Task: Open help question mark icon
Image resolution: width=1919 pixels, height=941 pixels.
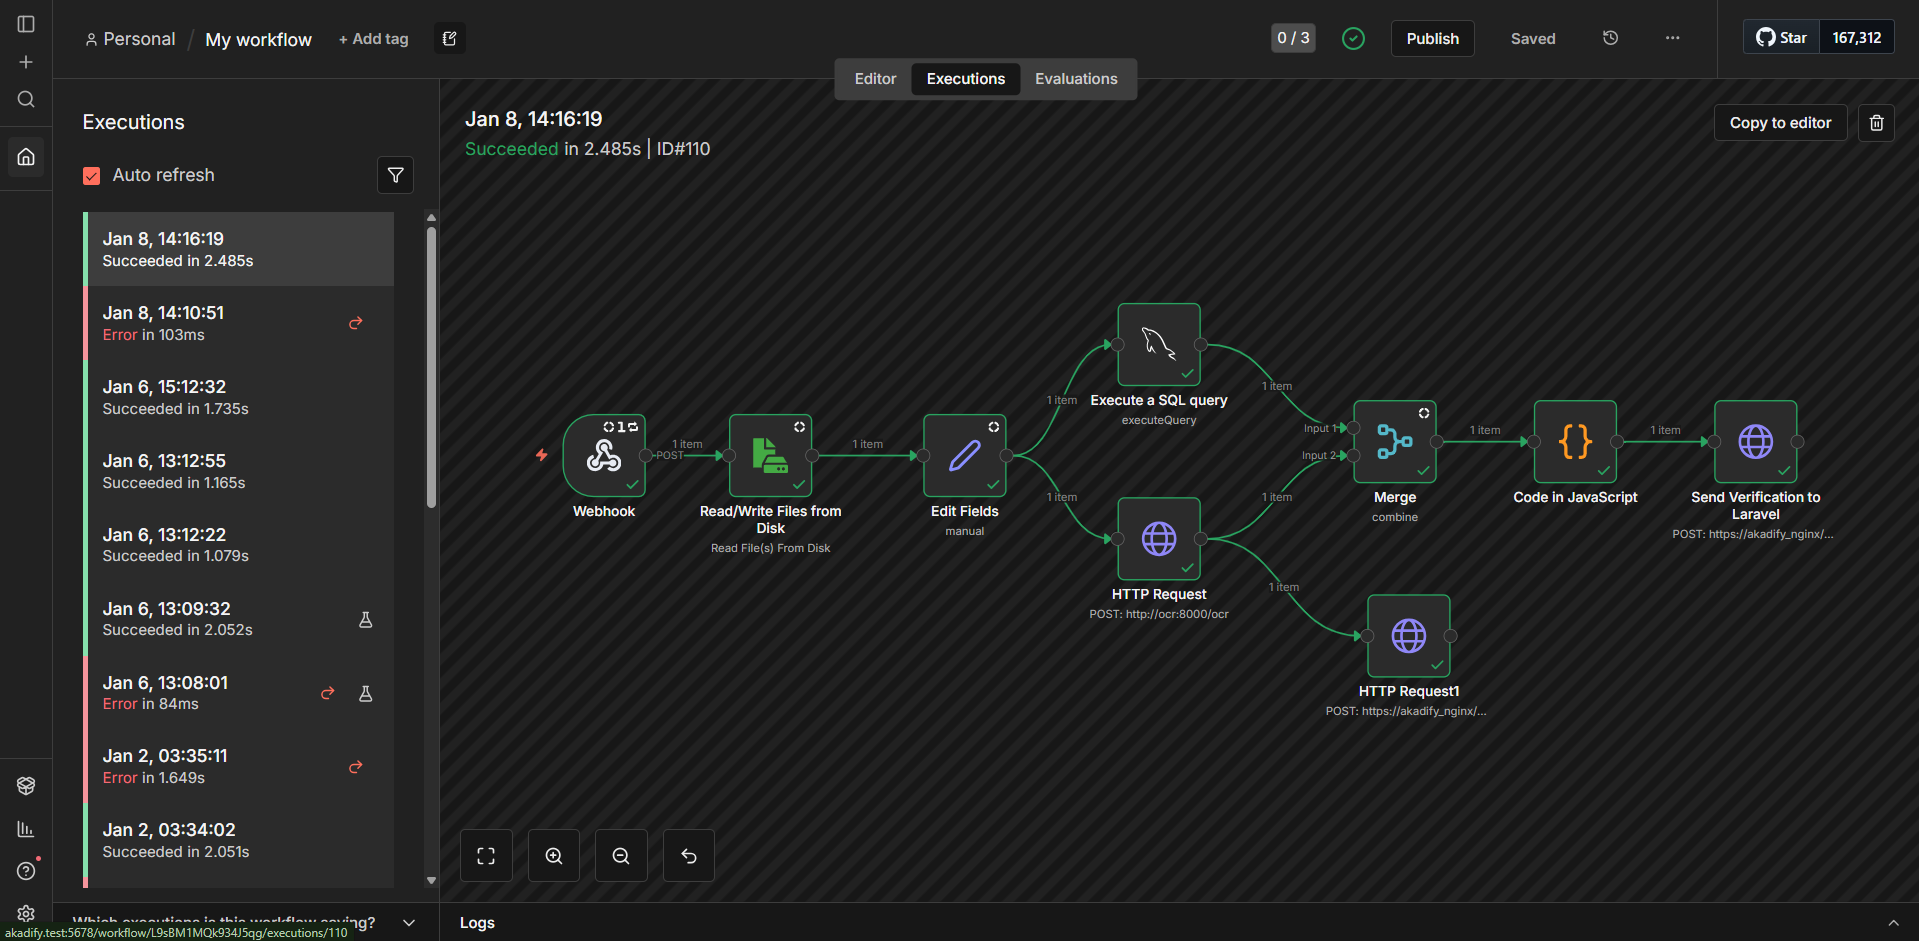Action: (x=26, y=871)
